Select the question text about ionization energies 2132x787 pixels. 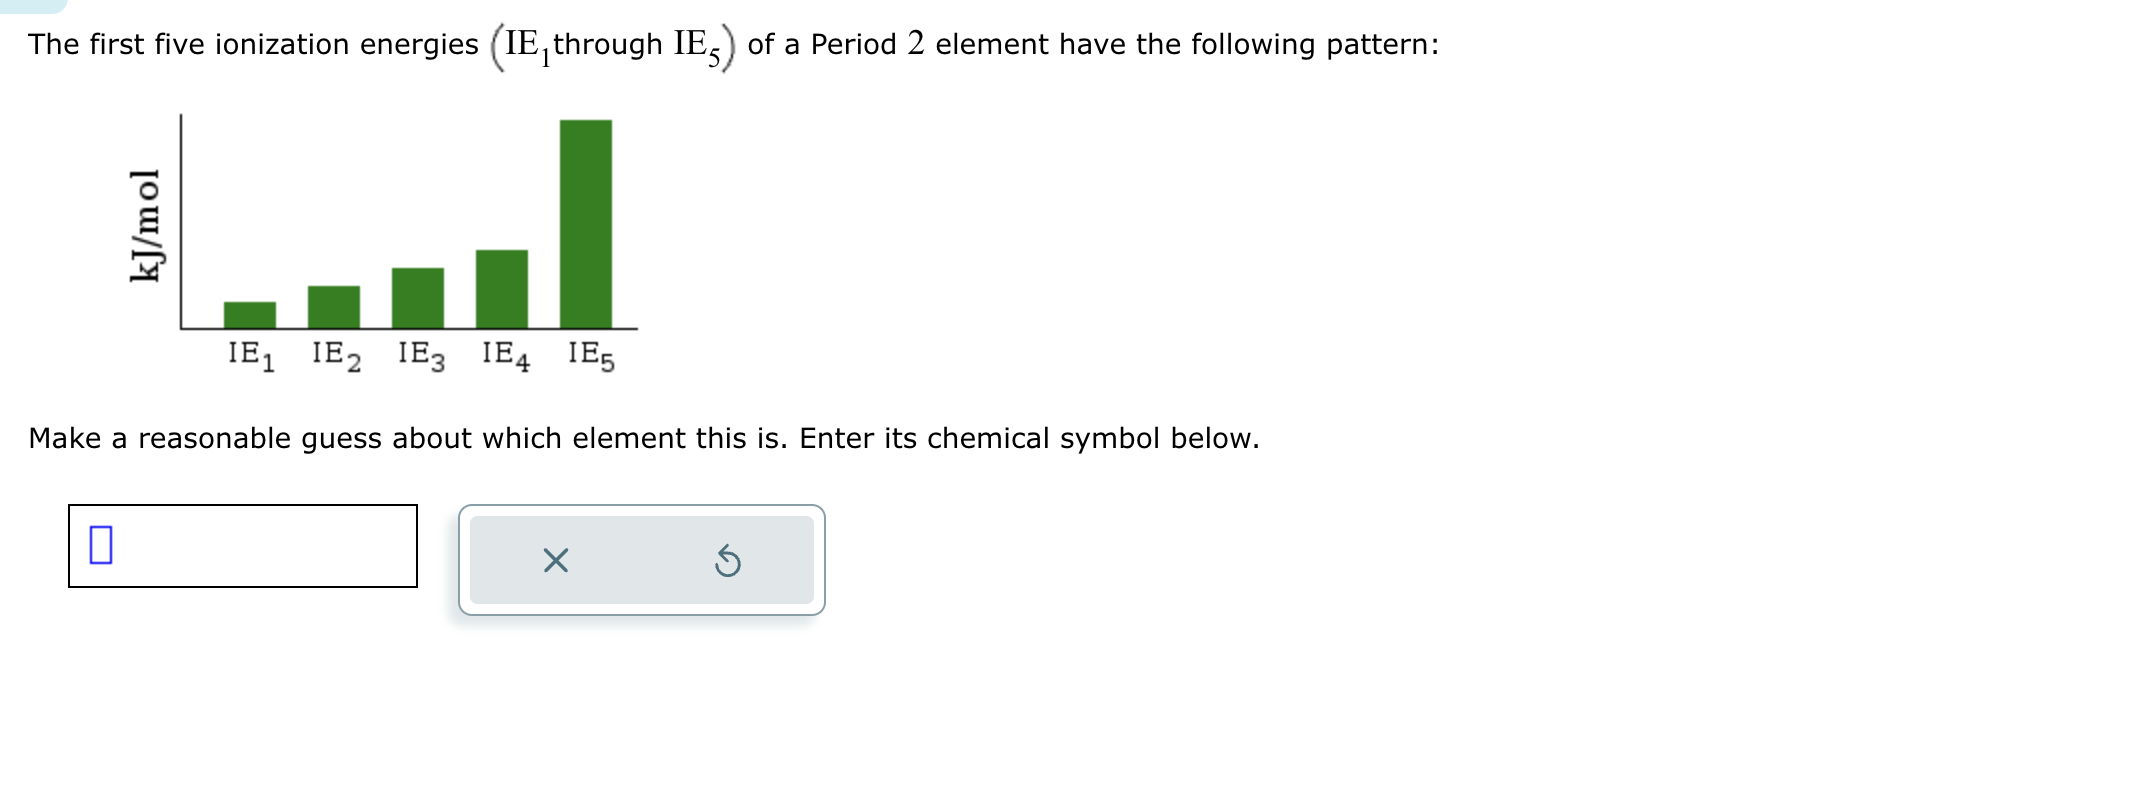click(730, 42)
